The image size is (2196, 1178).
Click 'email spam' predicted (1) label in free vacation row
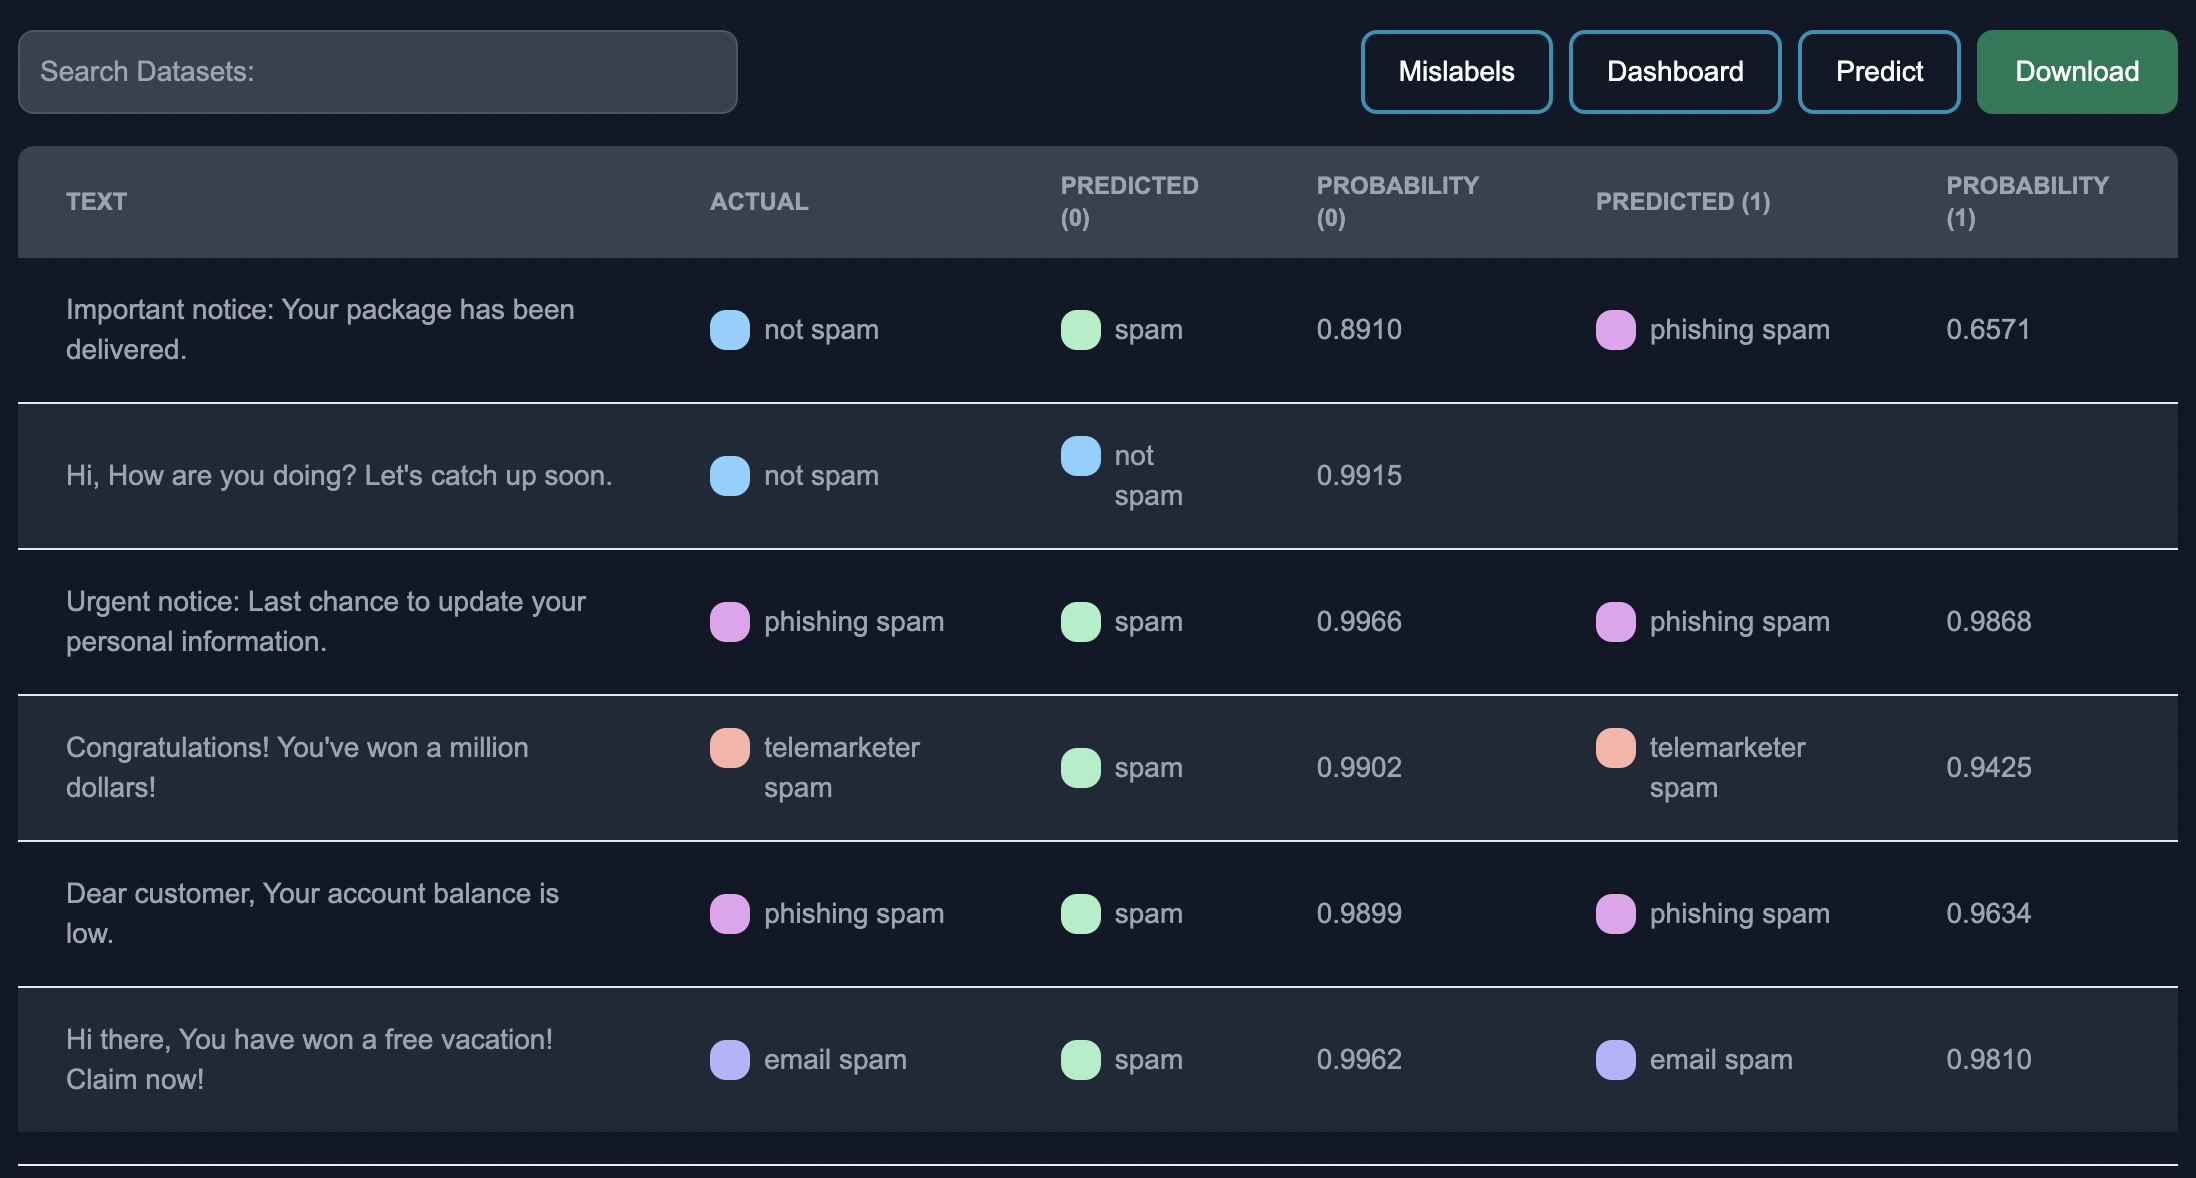click(x=1721, y=1060)
